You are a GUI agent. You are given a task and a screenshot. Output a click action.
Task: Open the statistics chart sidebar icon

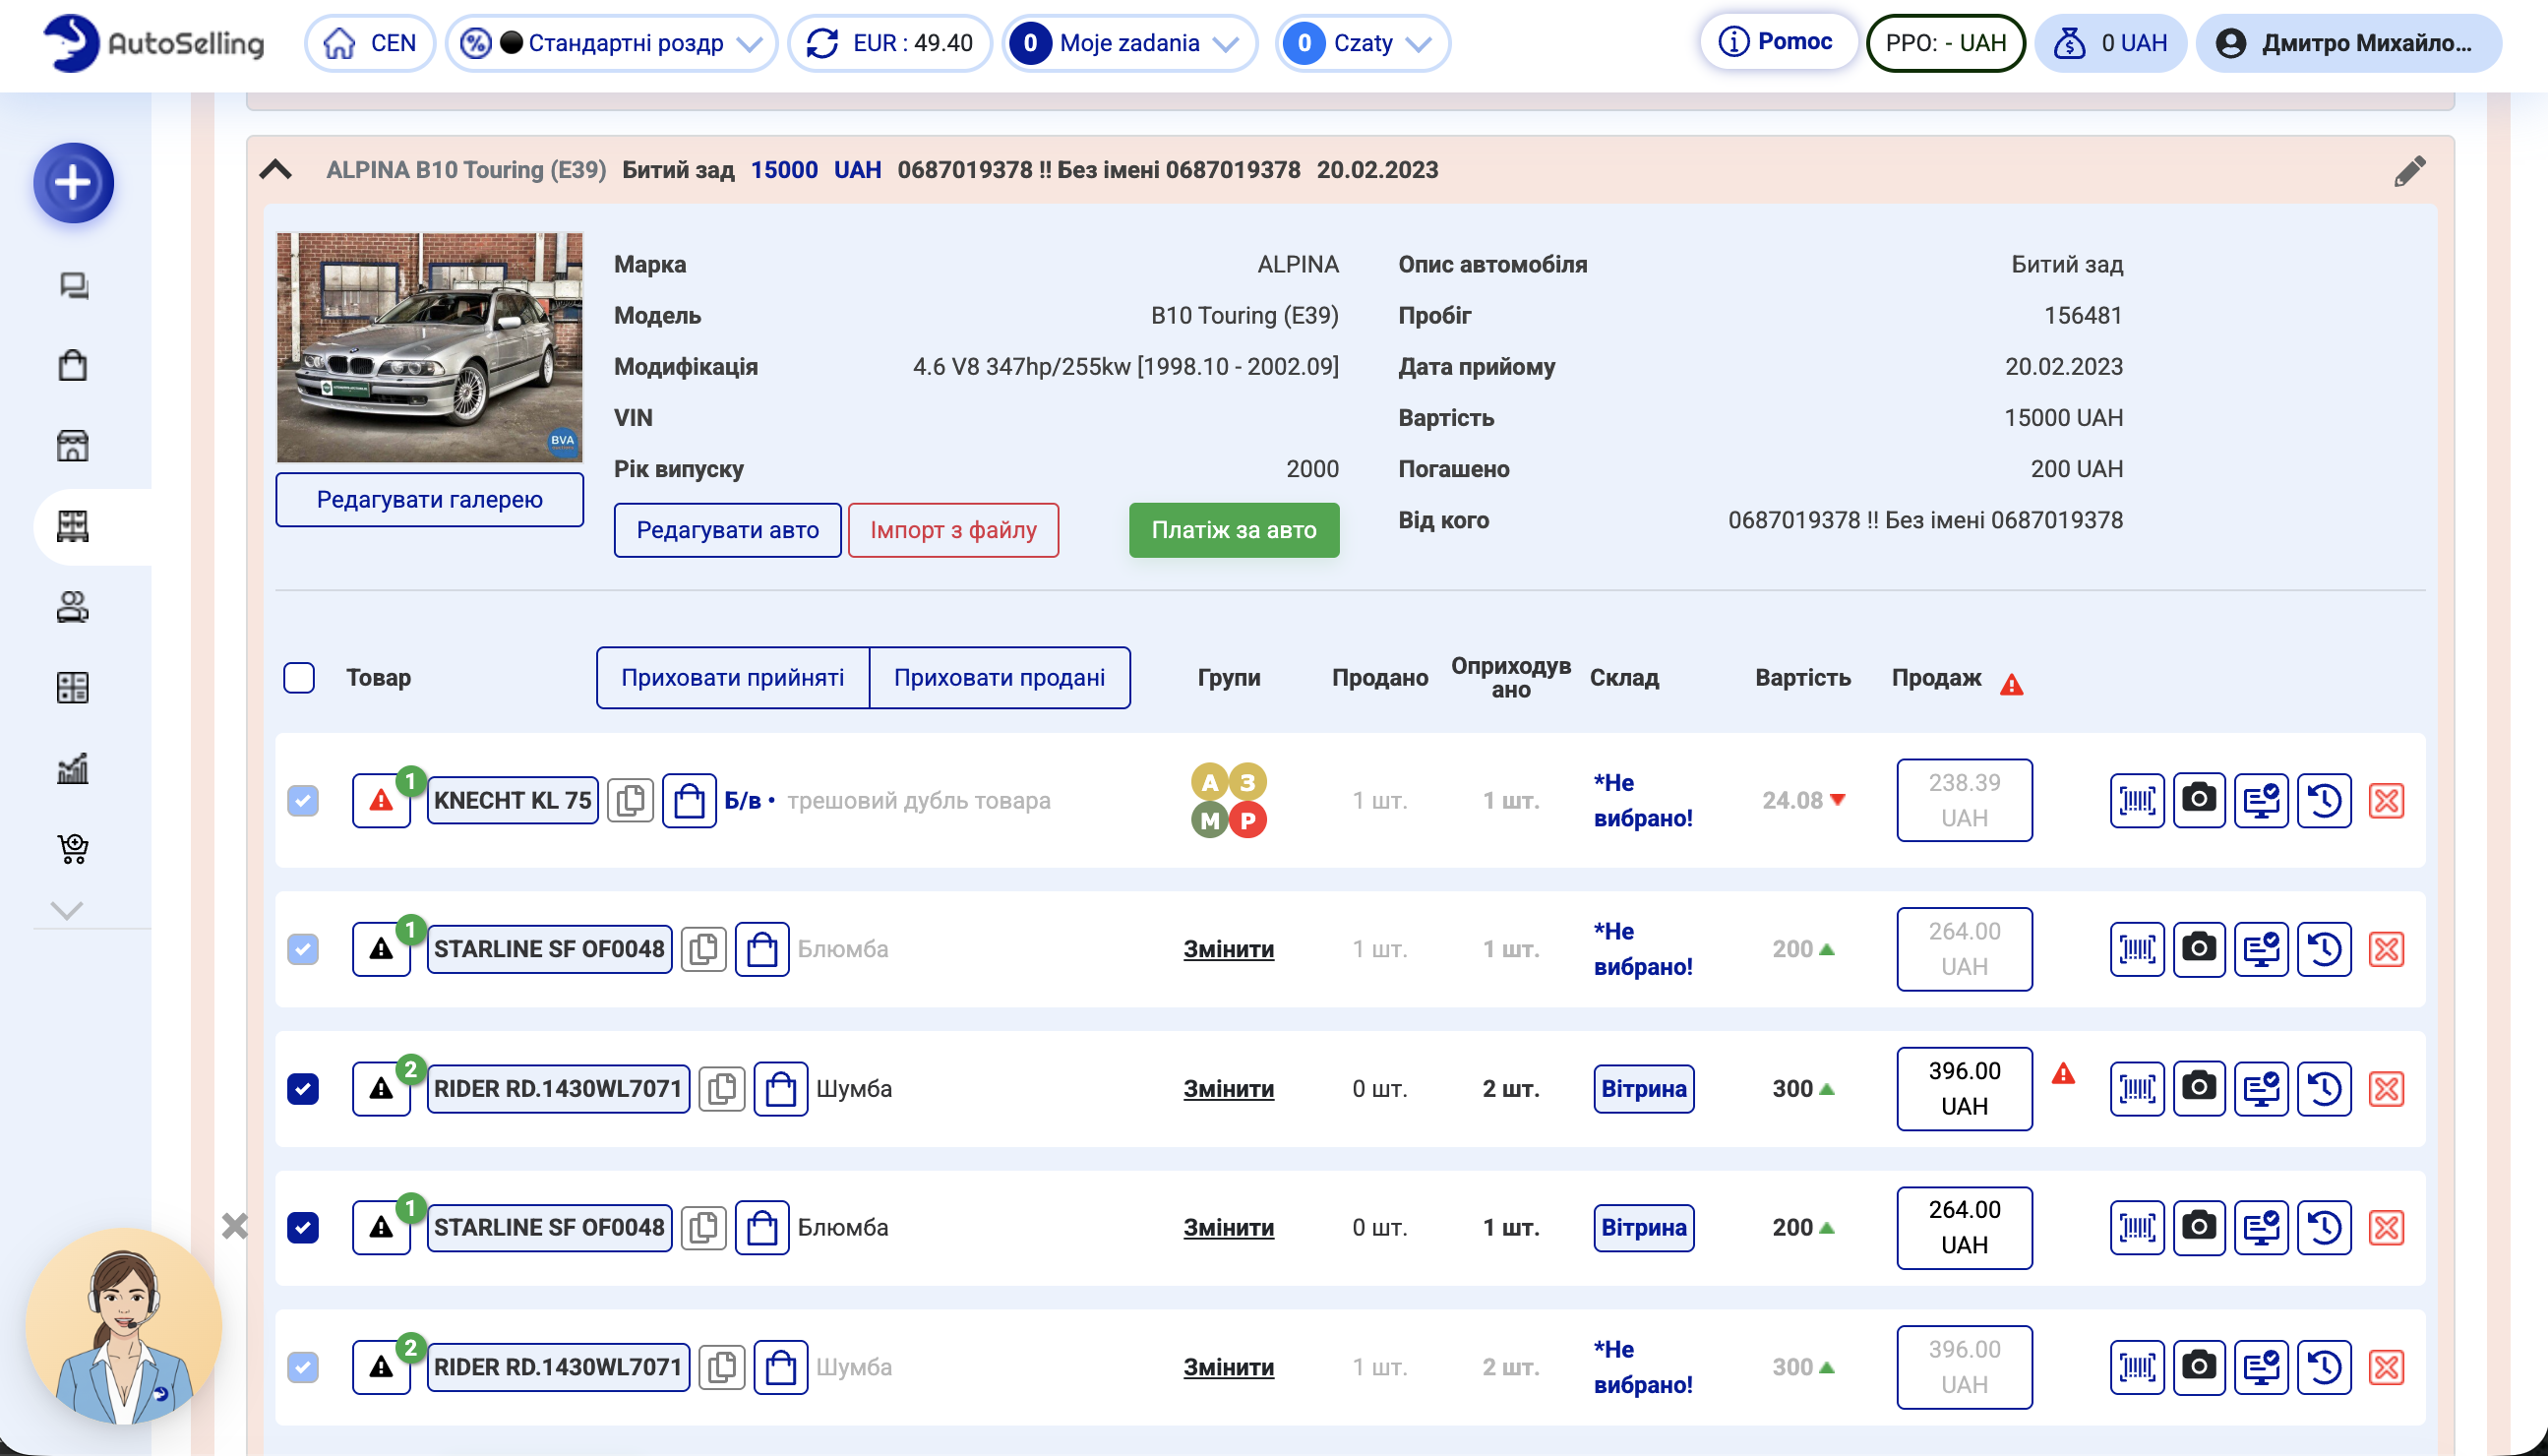[x=73, y=768]
